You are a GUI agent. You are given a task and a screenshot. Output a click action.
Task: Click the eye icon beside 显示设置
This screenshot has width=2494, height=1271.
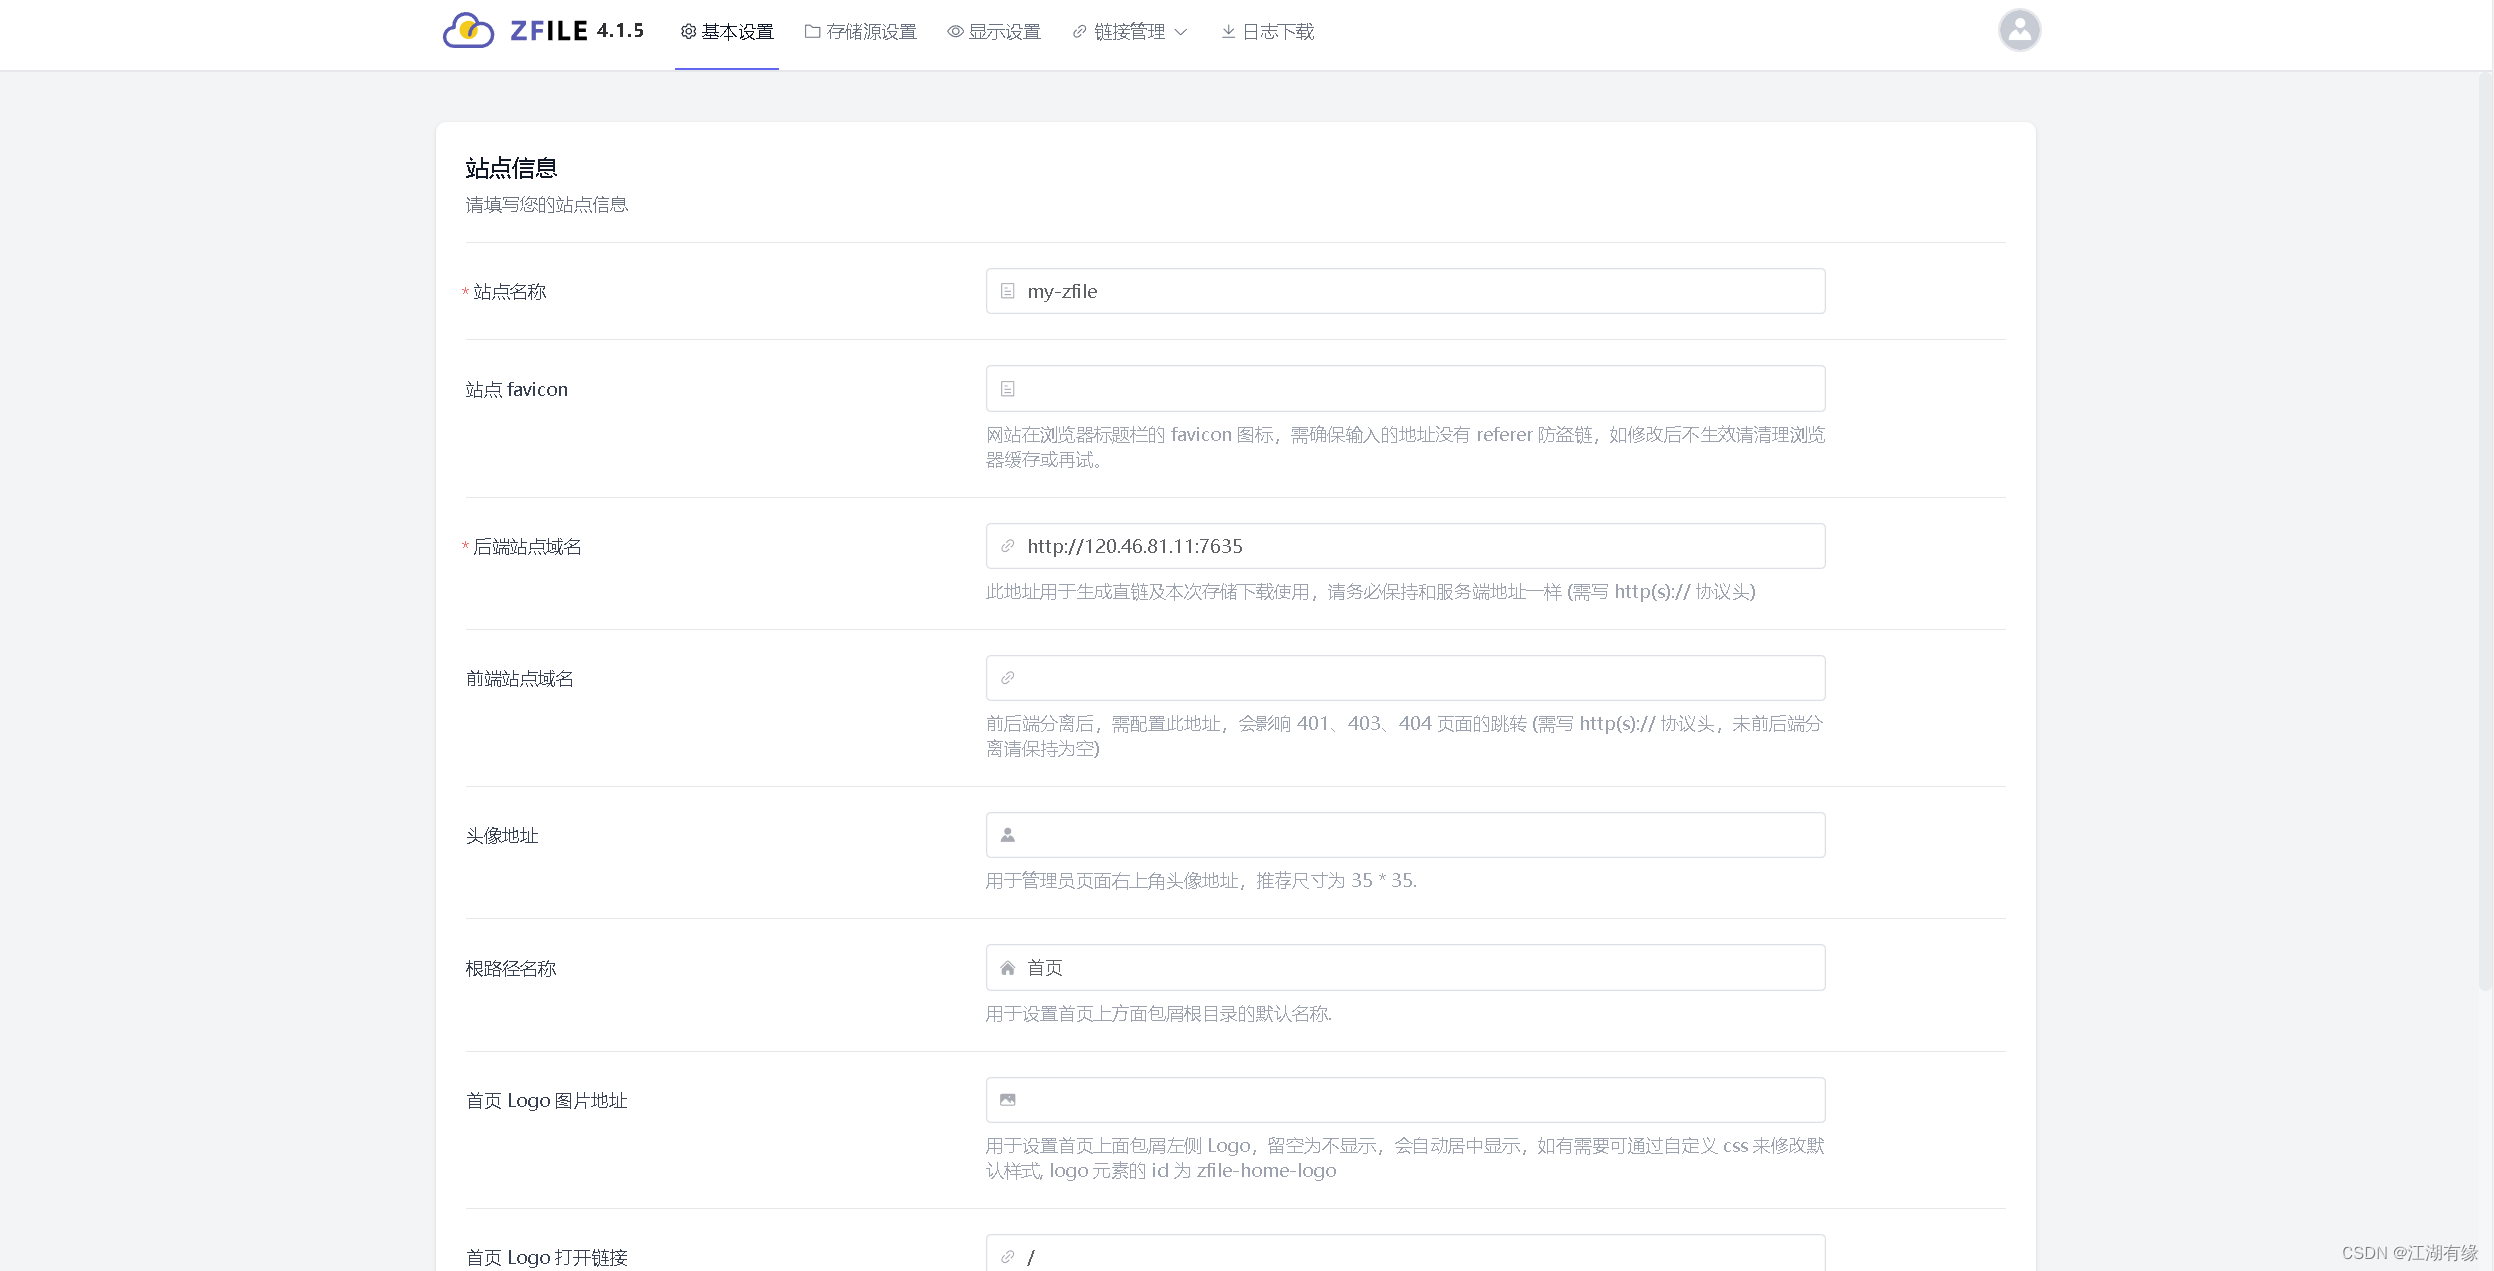(x=955, y=32)
